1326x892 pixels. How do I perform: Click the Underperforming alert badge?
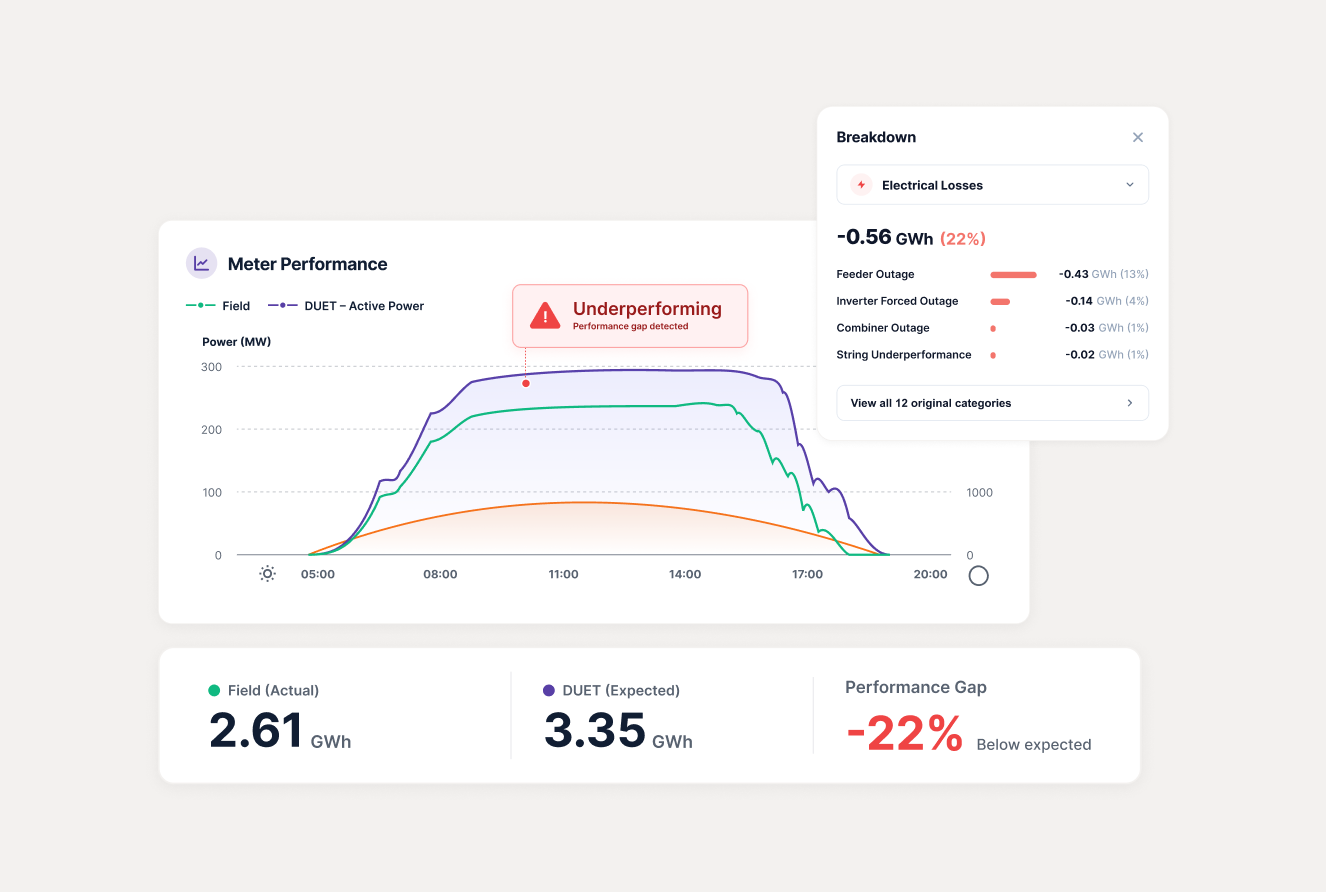[630, 316]
